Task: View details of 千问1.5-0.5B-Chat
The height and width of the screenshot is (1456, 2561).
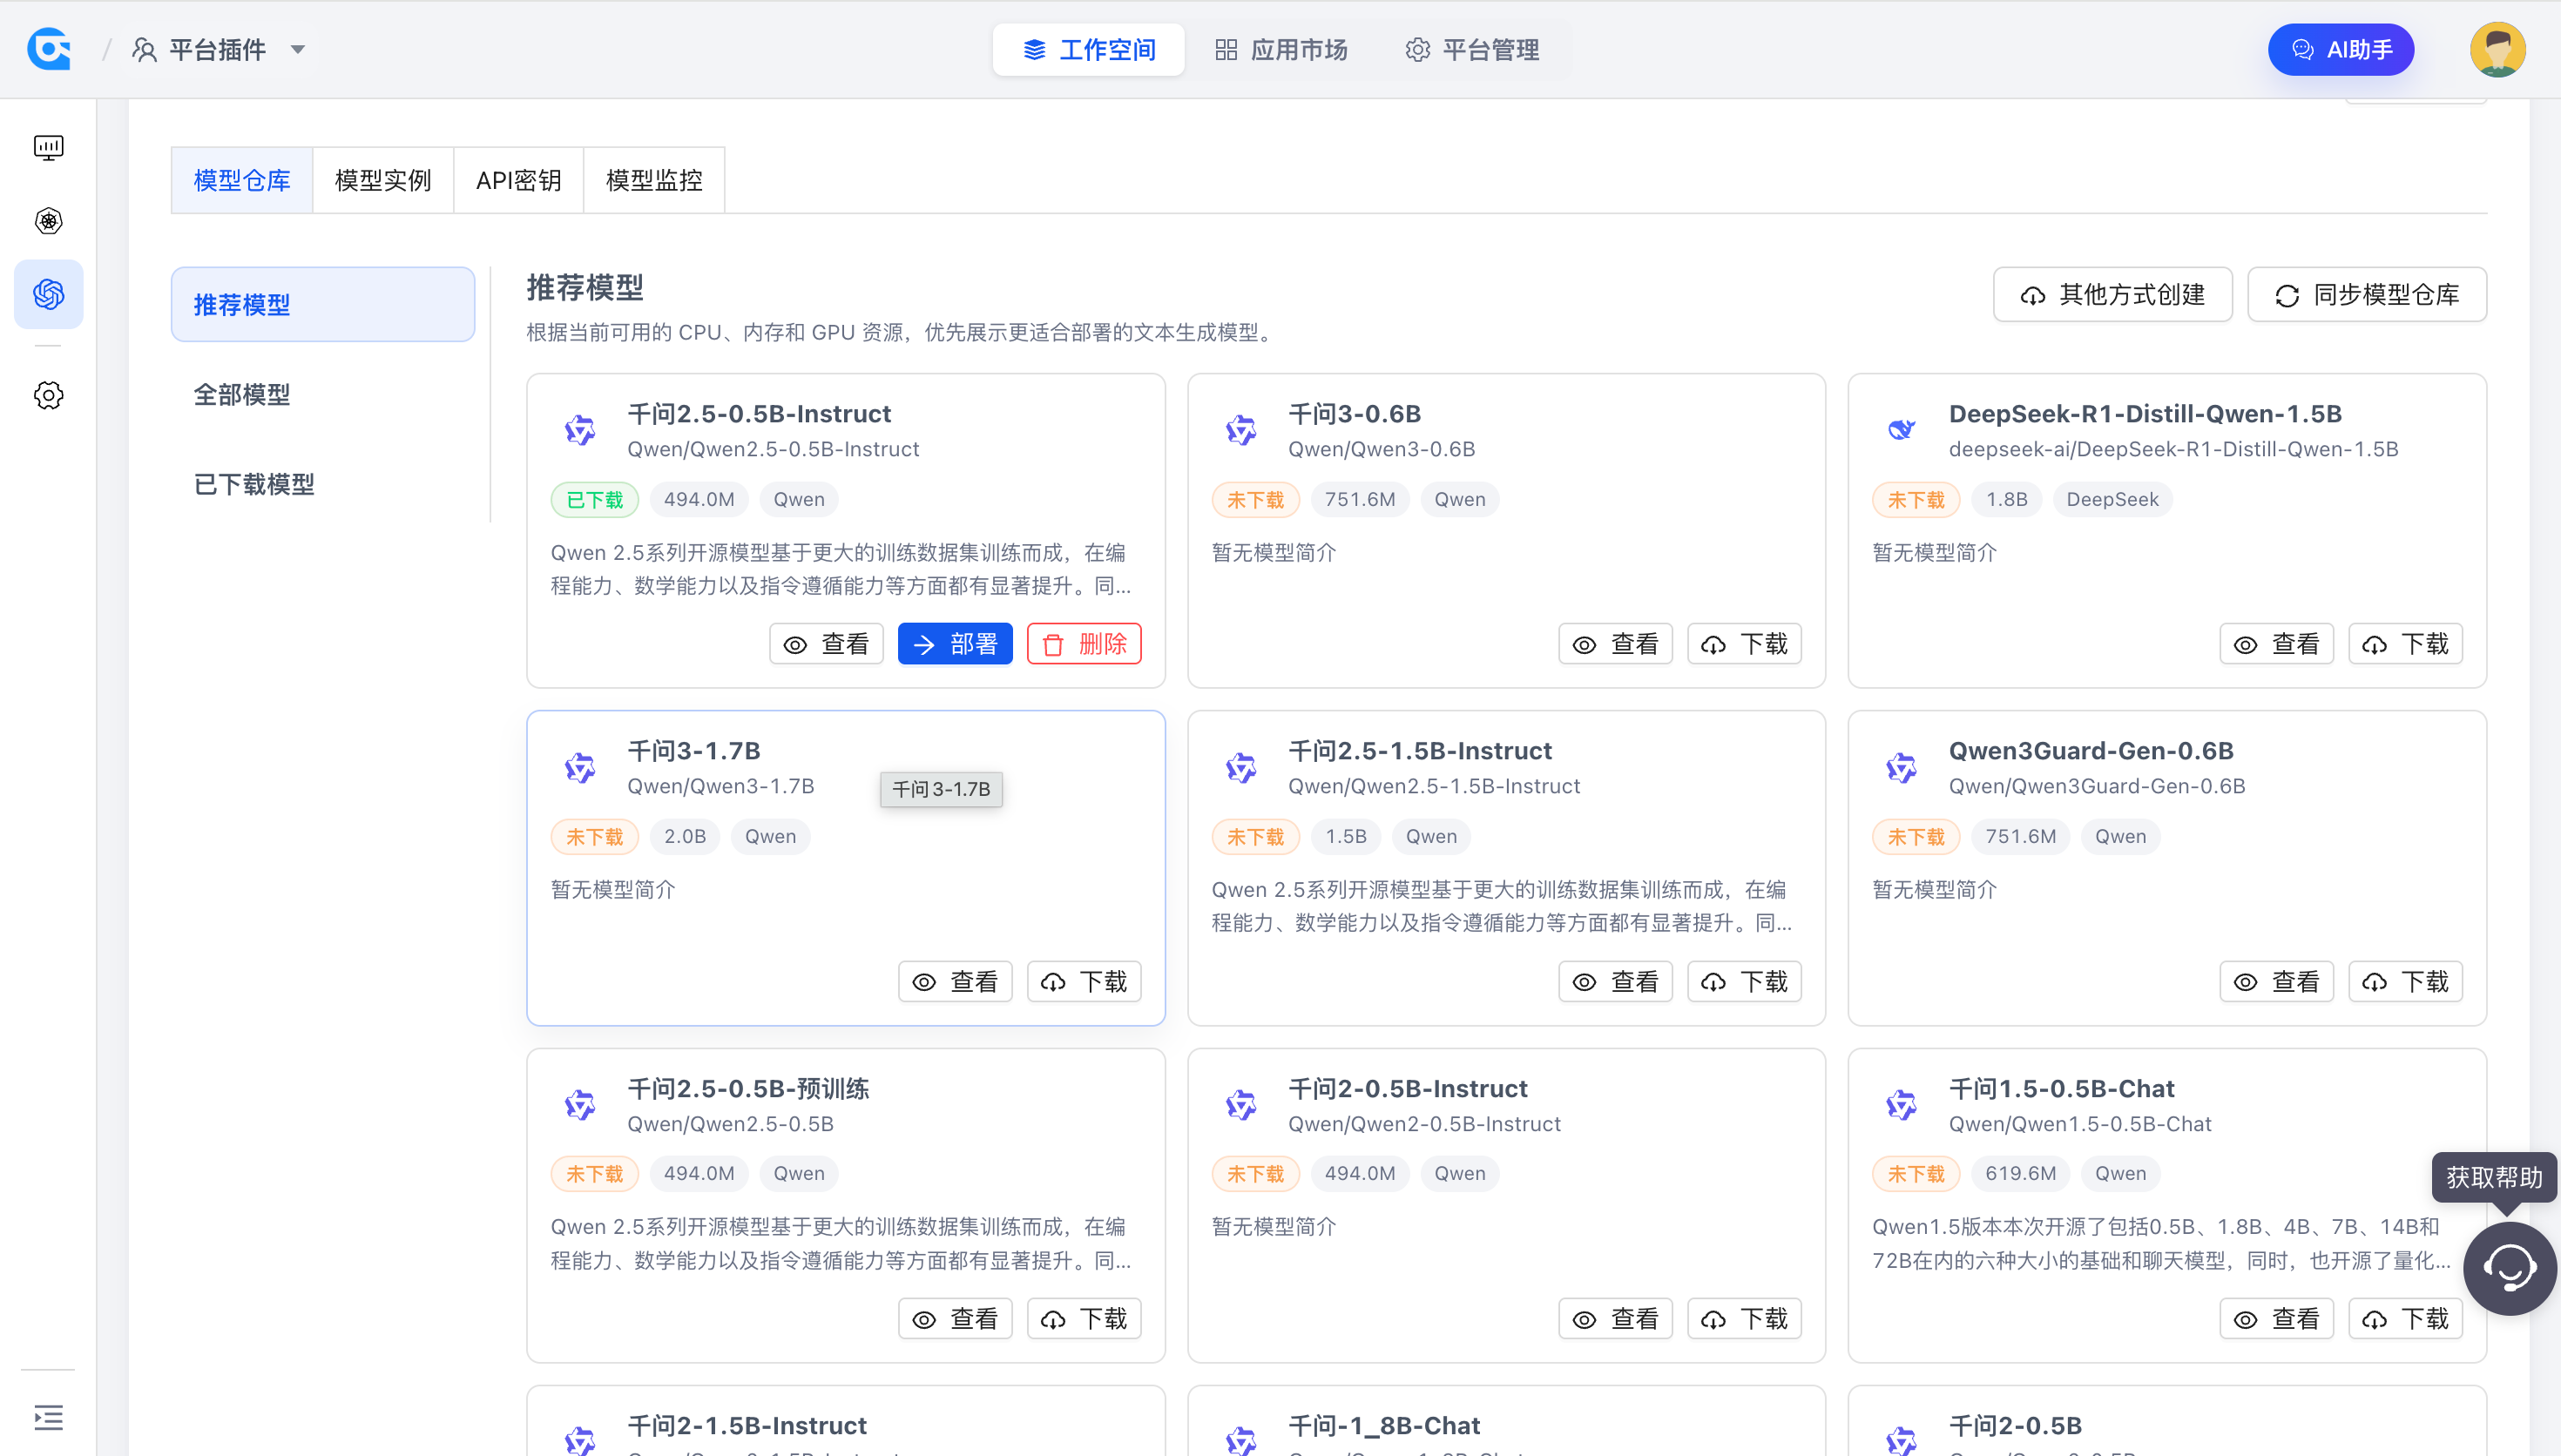Action: click(x=2276, y=1318)
